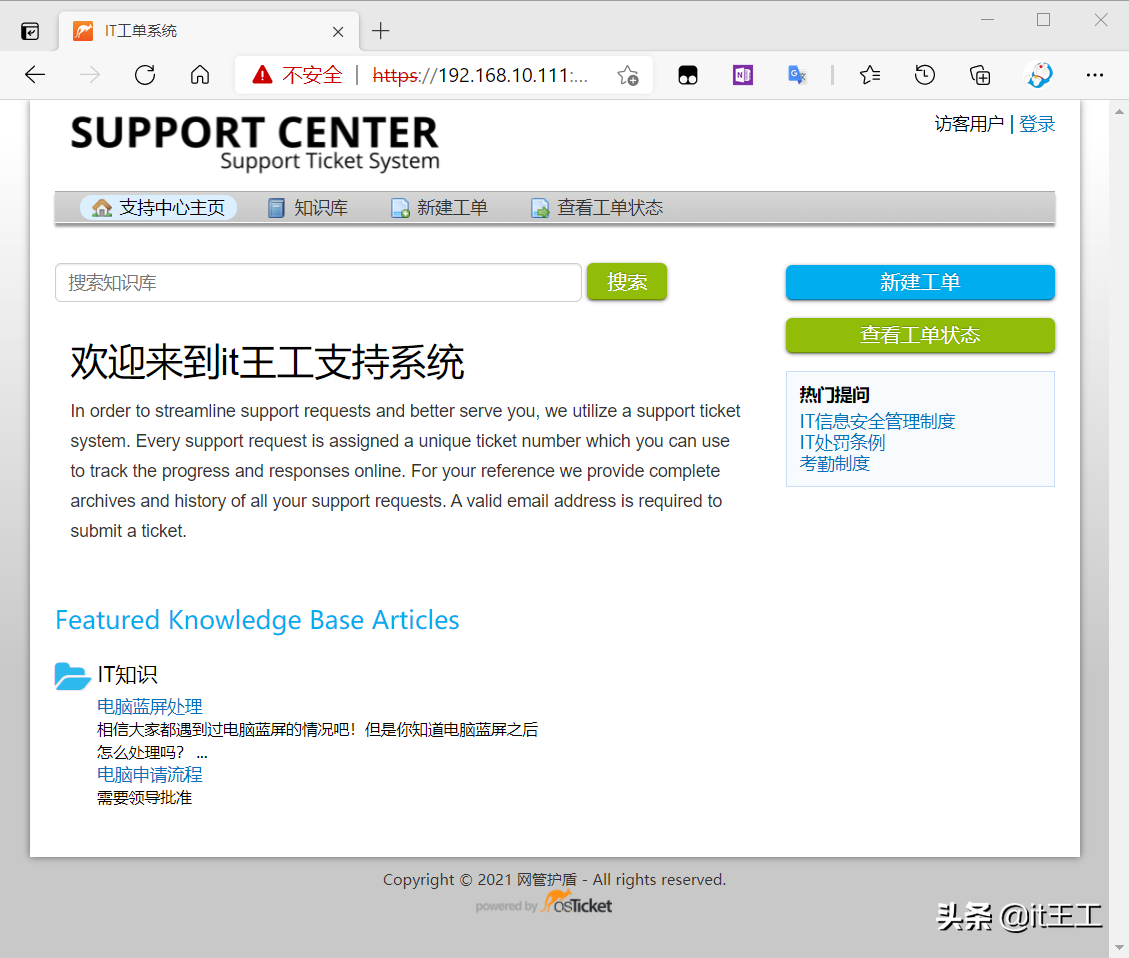Open IT信息安全管理制度 article link

click(877, 421)
